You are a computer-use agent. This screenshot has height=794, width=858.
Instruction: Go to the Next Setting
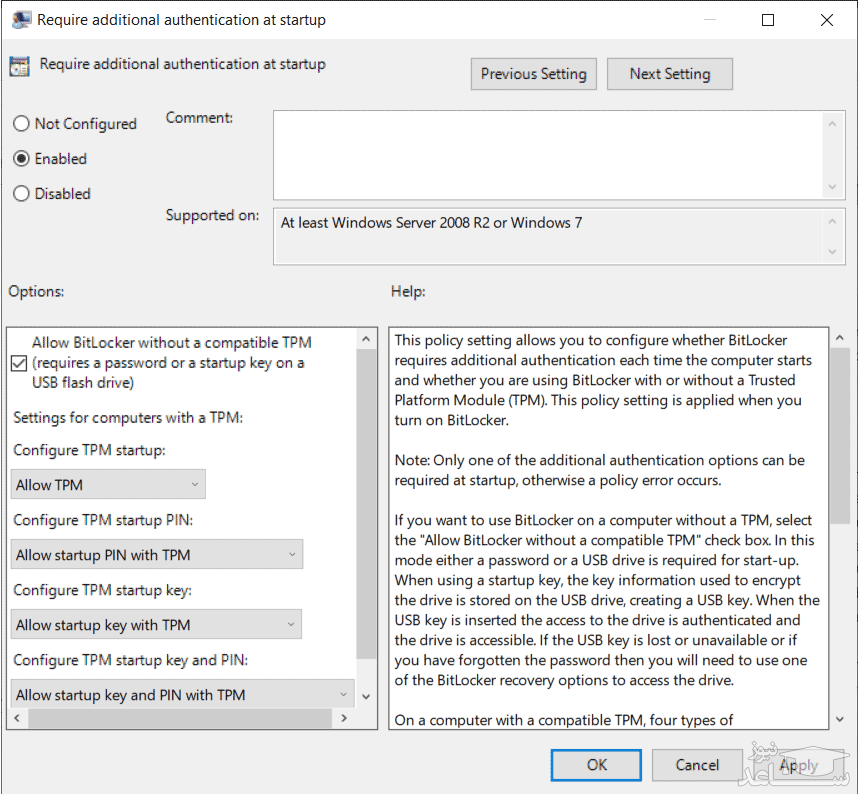click(669, 74)
